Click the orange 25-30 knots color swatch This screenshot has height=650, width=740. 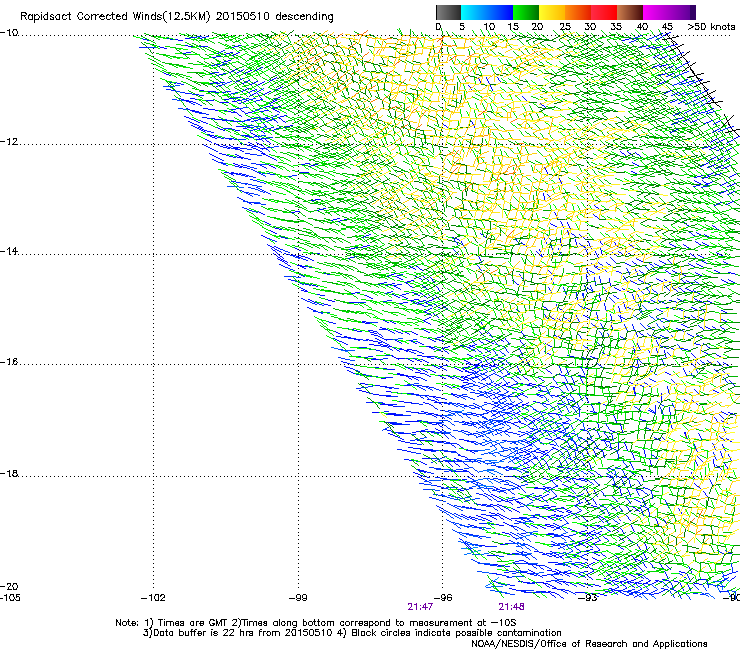[577, 12]
